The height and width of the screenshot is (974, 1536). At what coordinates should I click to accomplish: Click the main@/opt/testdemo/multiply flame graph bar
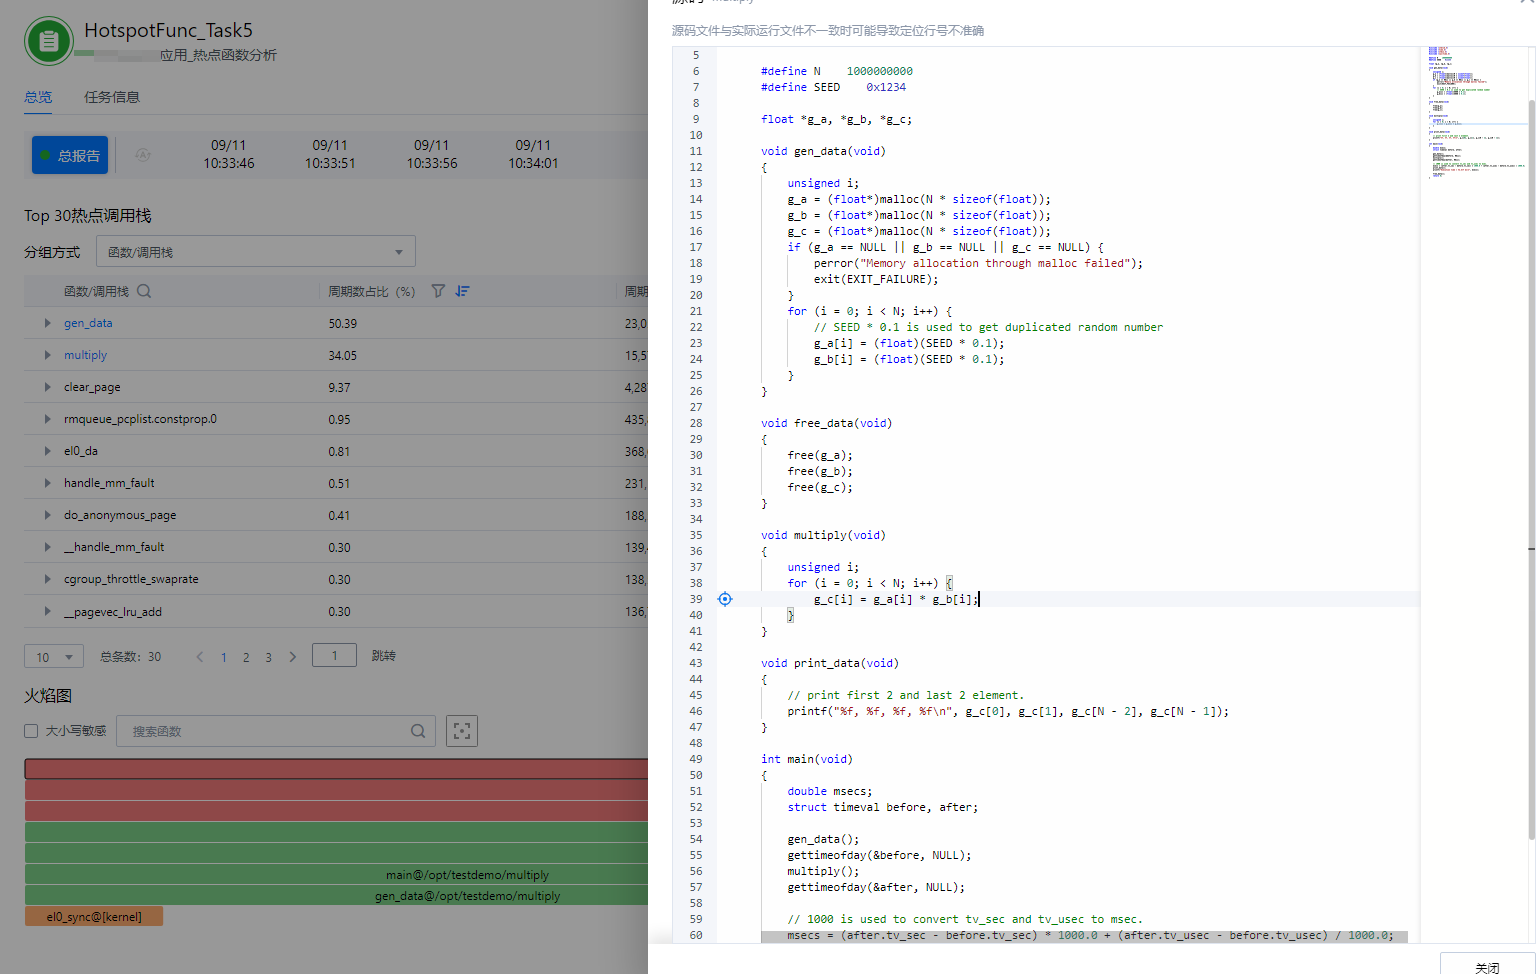tap(336, 874)
